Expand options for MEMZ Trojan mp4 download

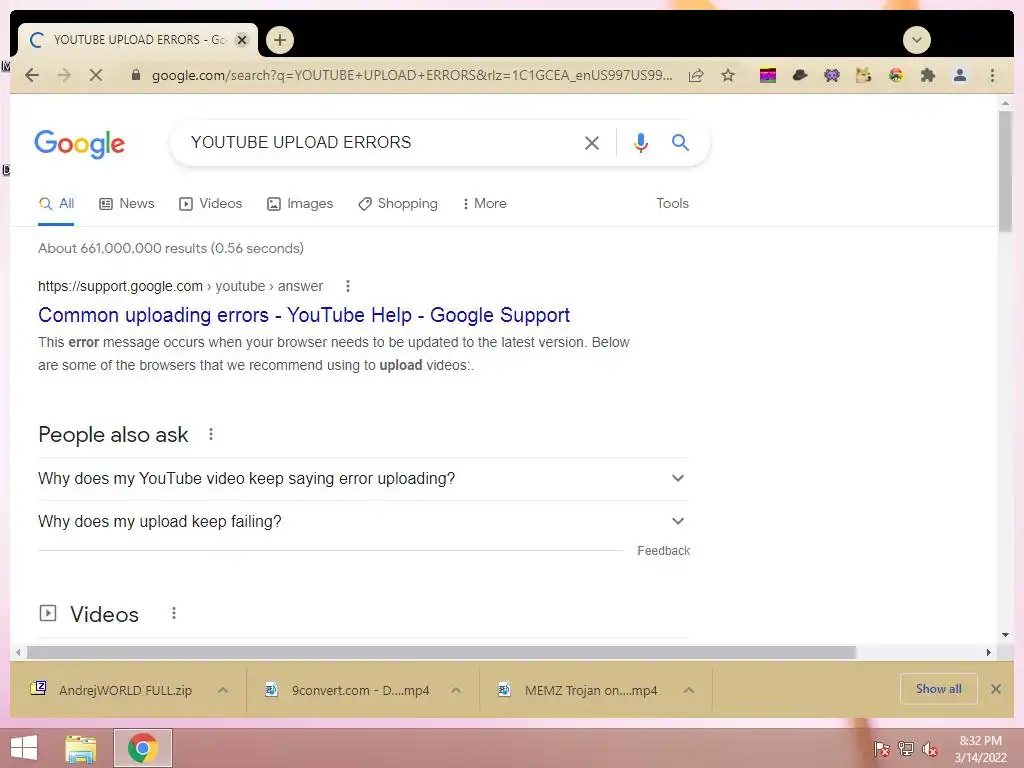coord(689,690)
